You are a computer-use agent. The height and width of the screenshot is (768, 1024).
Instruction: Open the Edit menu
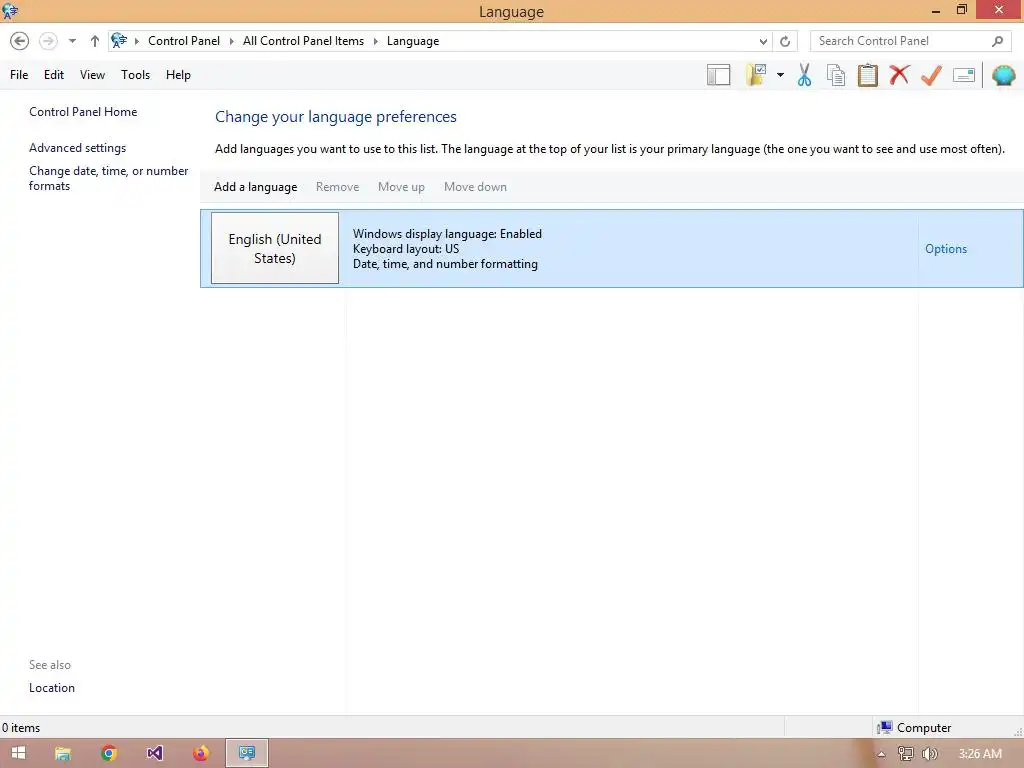pos(54,75)
